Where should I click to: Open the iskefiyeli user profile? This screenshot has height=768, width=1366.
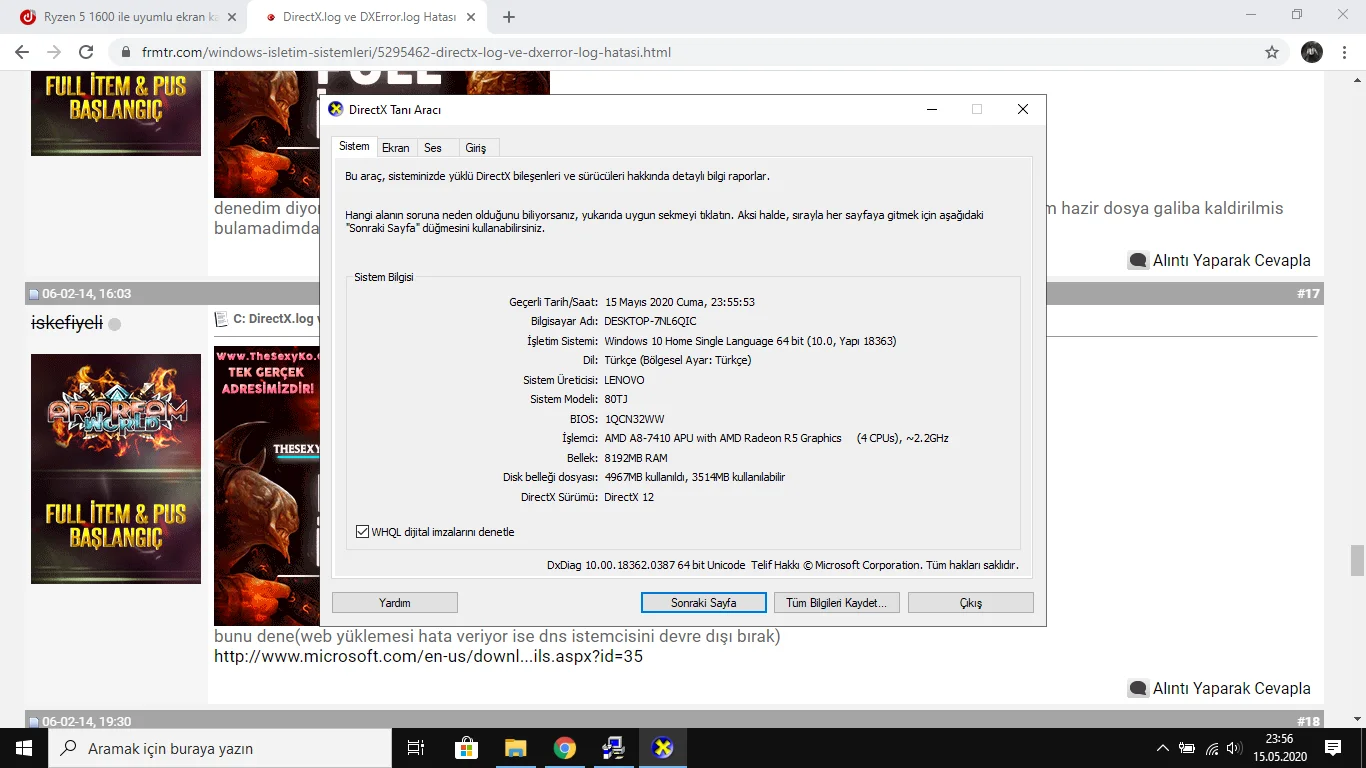pyautogui.click(x=67, y=324)
